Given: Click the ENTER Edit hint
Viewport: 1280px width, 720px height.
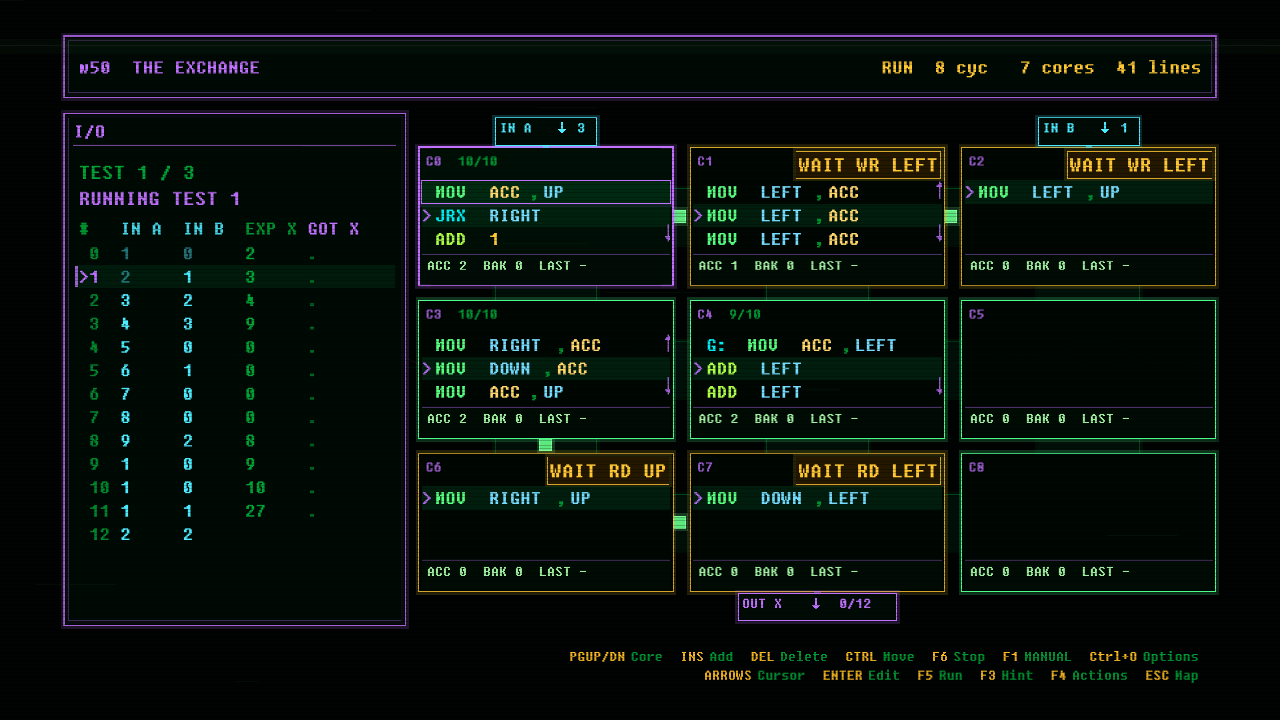Looking at the screenshot, I should point(860,676).
